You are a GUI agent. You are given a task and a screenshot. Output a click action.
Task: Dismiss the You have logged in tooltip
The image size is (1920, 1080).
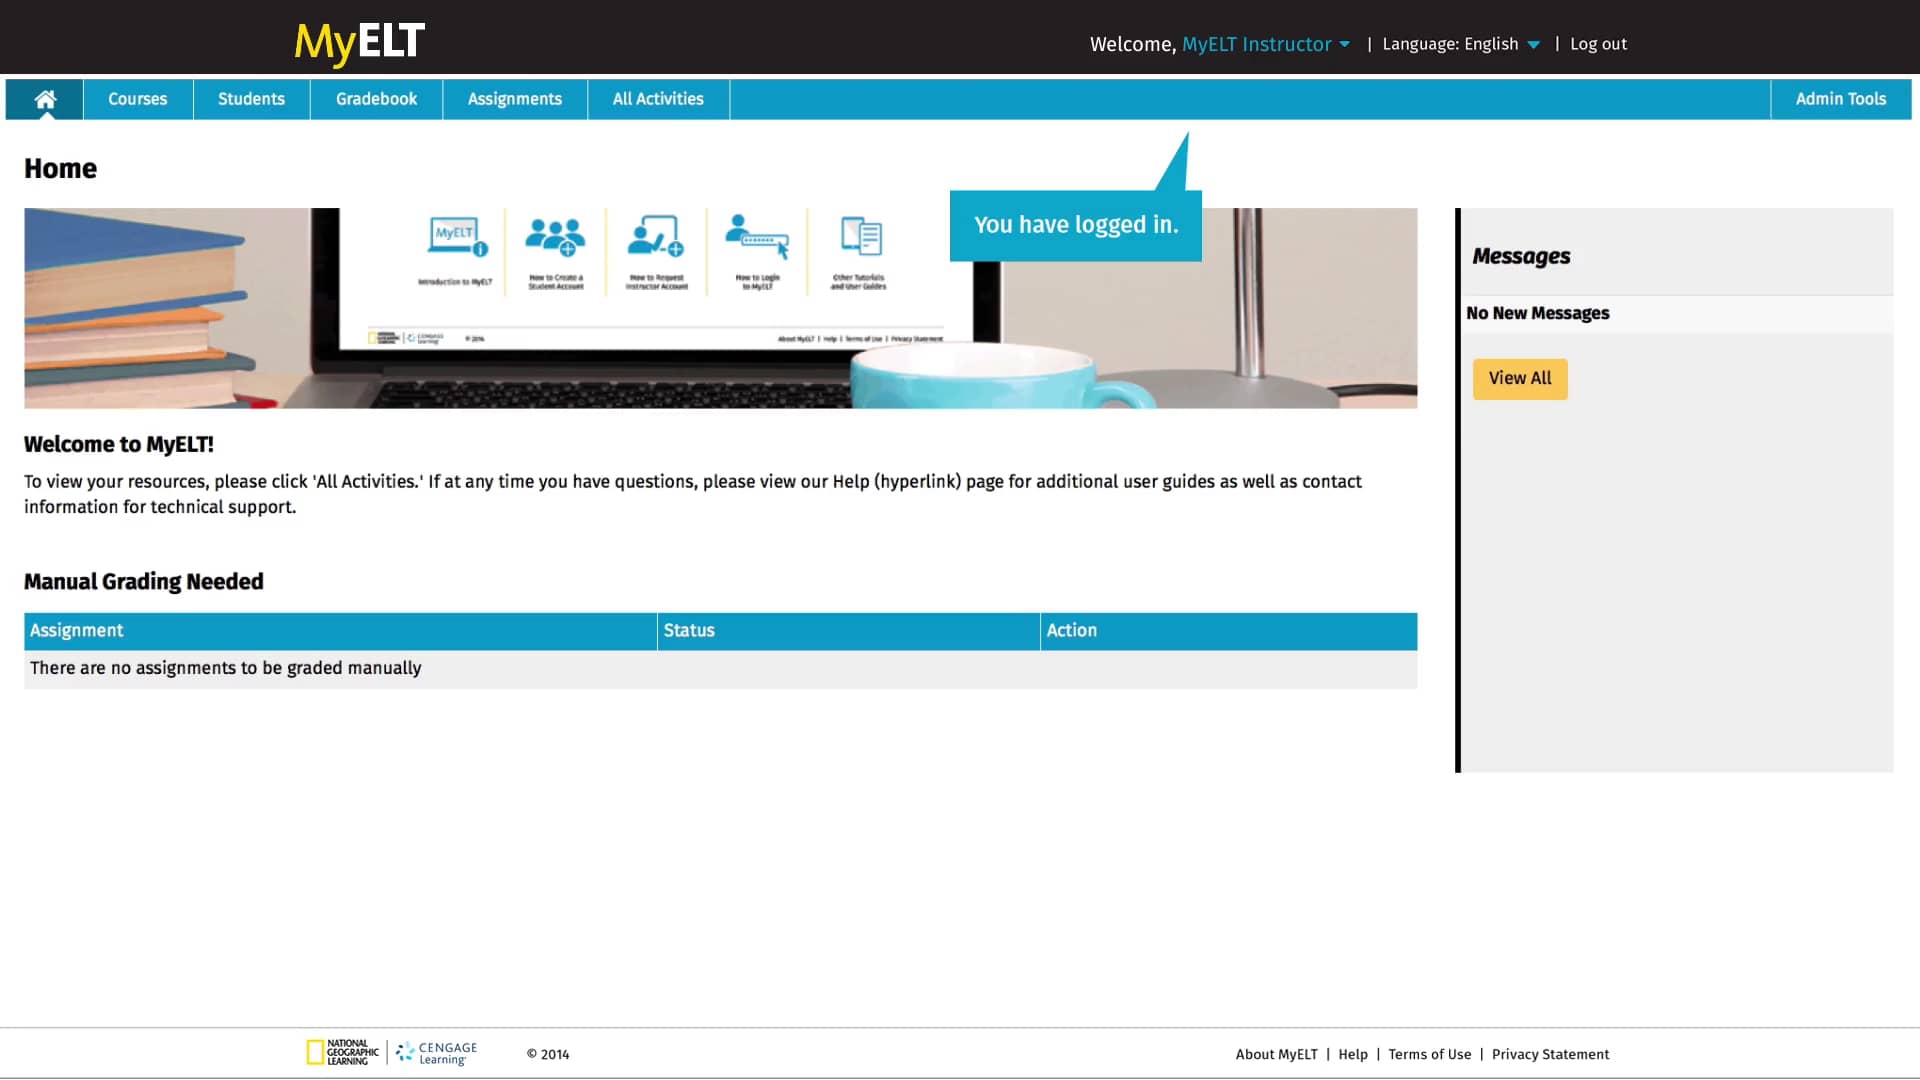coord(1075,225)
